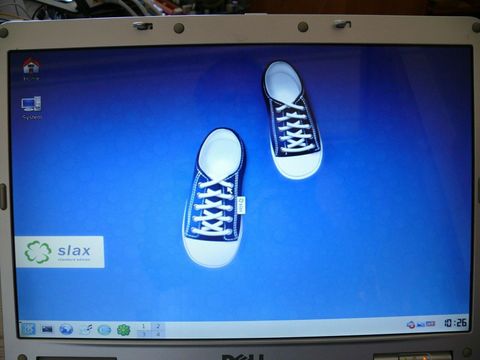The image size is (480, 360).
Task: Click the small tag on lower sneaker
Action: click(241, 205)
